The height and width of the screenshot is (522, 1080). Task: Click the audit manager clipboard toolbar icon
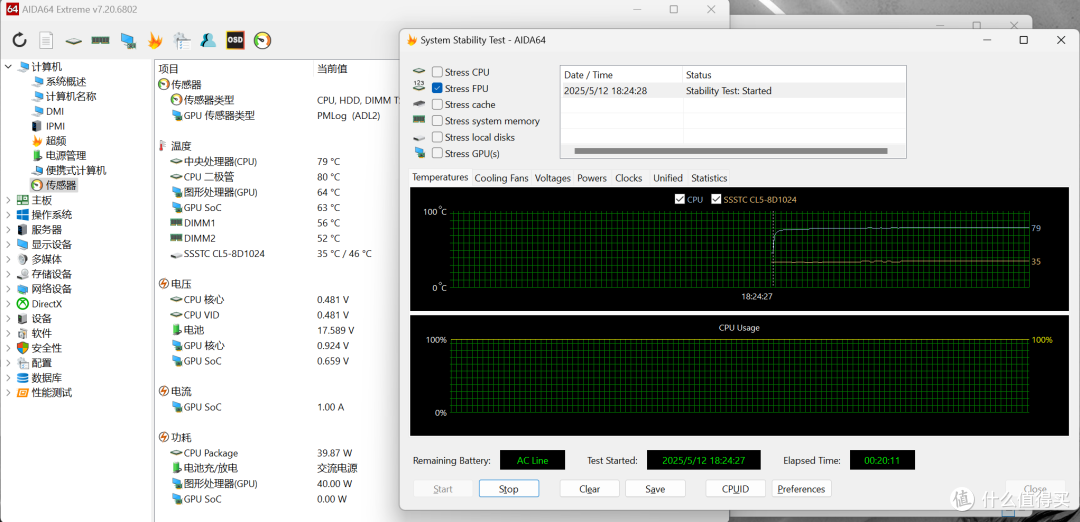(x=182, y=41)
